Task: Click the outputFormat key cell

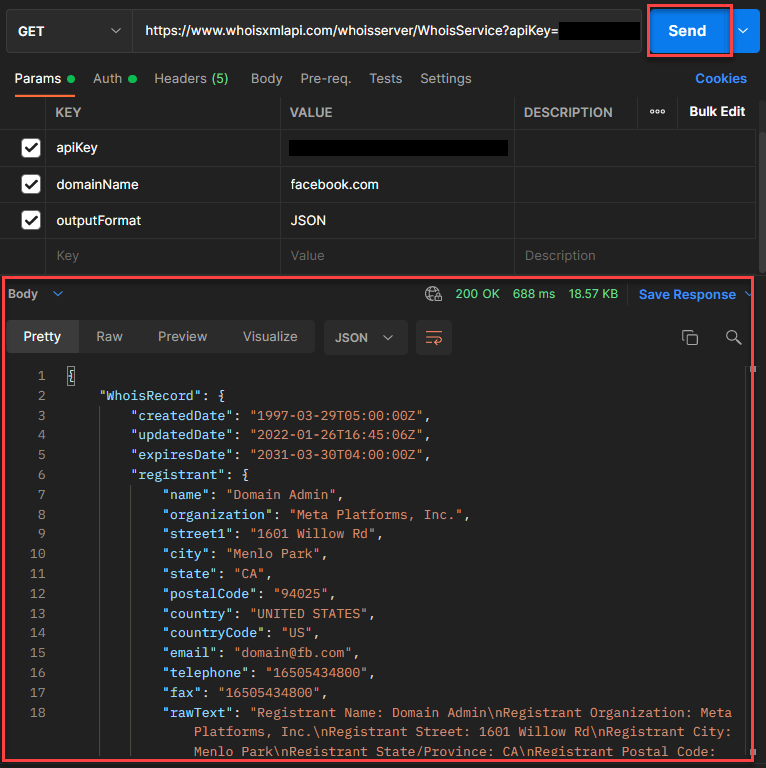Action: tap(163, 220)
